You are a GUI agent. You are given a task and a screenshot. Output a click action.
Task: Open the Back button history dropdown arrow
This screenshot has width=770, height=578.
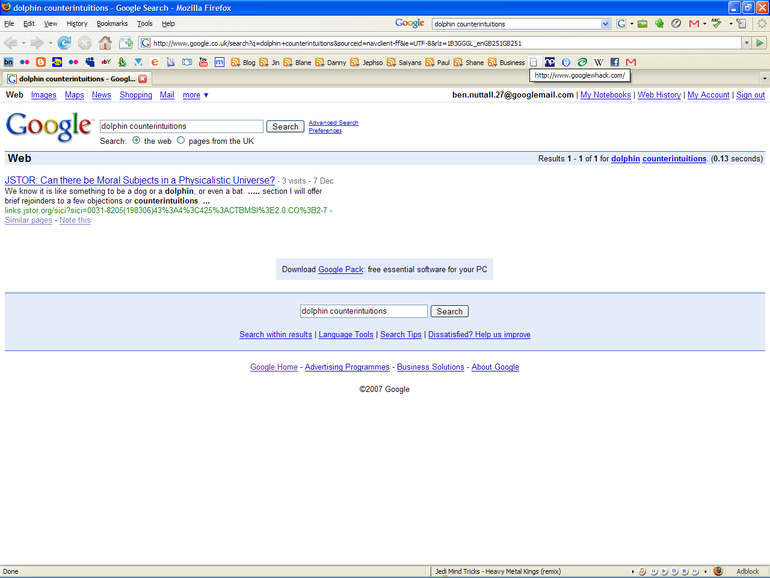24,43
